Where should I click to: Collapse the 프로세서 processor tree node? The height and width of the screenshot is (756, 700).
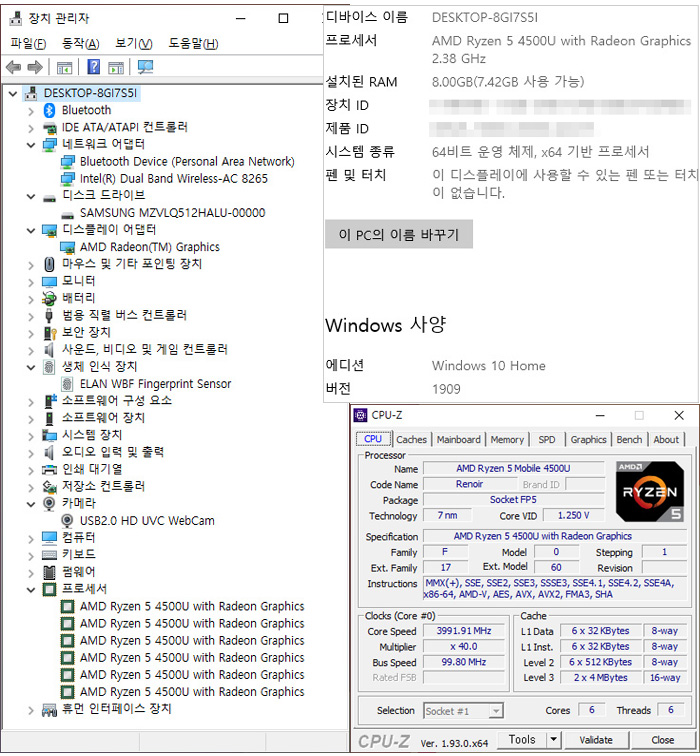coord(30,590)
